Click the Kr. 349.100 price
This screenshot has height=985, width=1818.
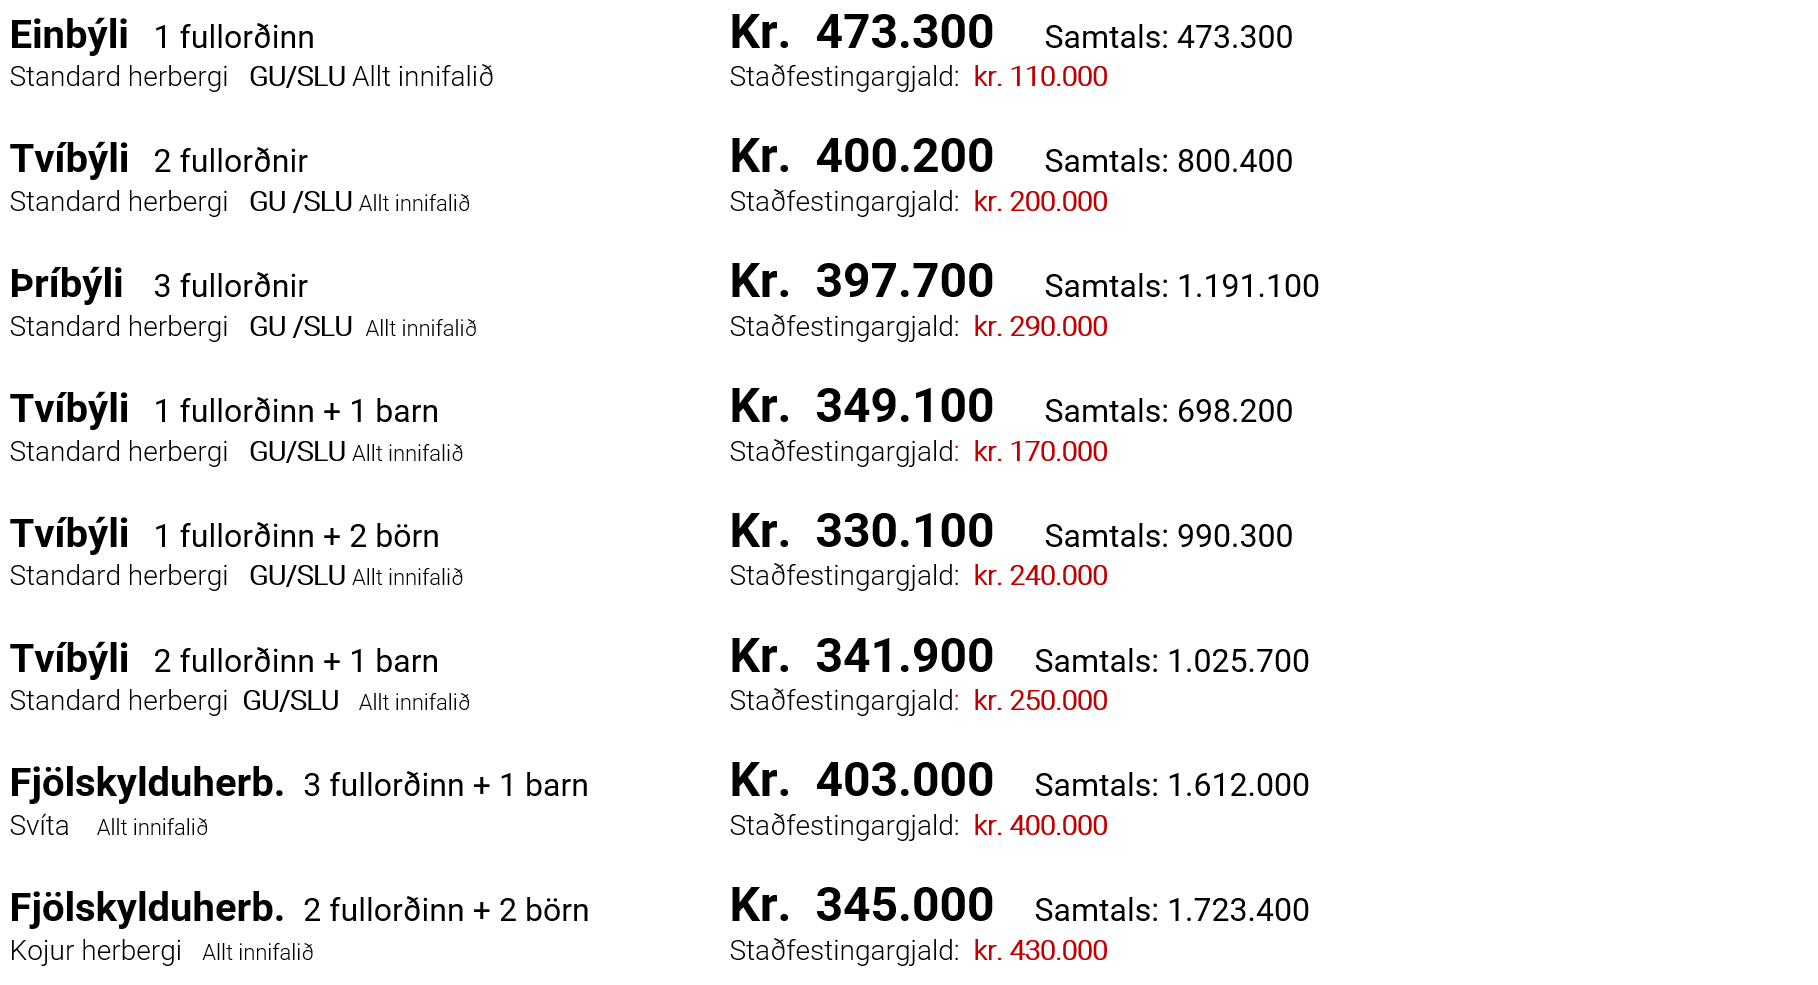click(x=861, y=407)
